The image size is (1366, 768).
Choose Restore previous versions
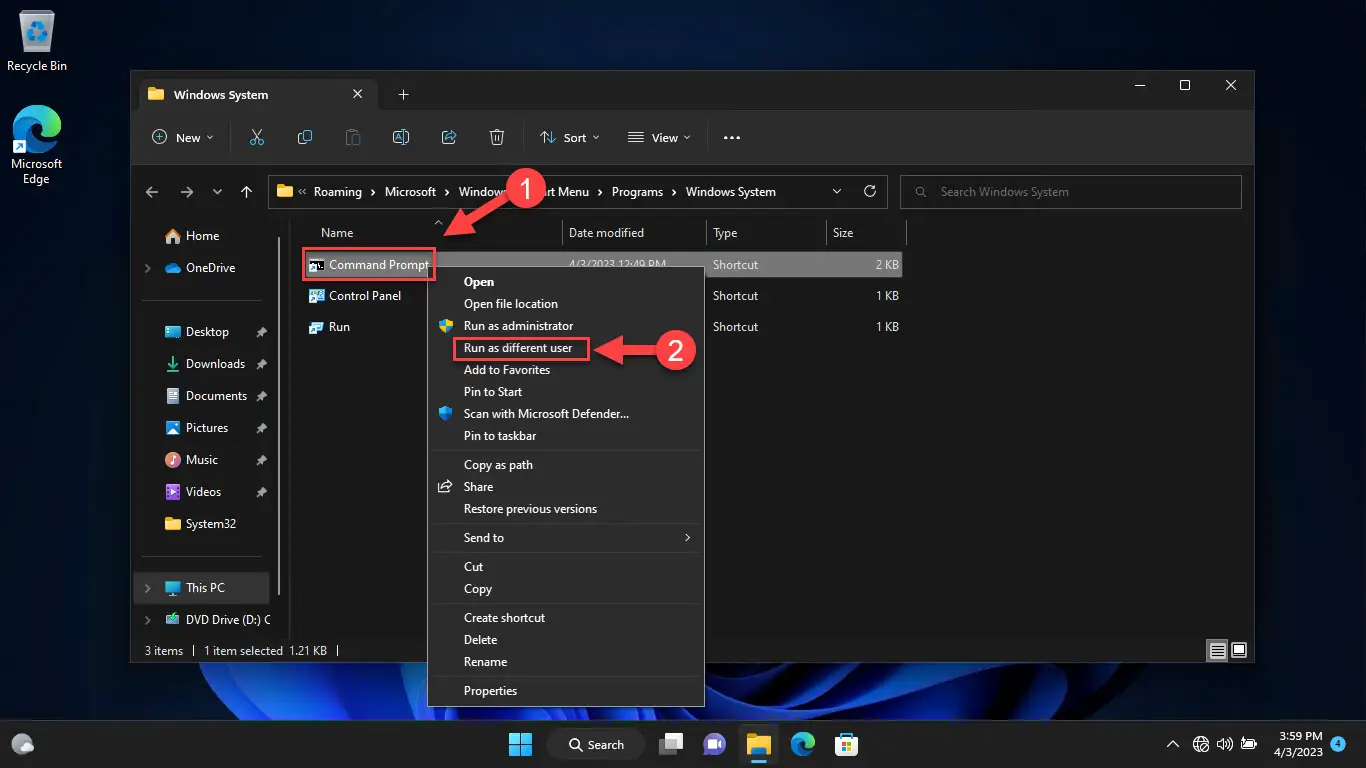pos(565,509)
